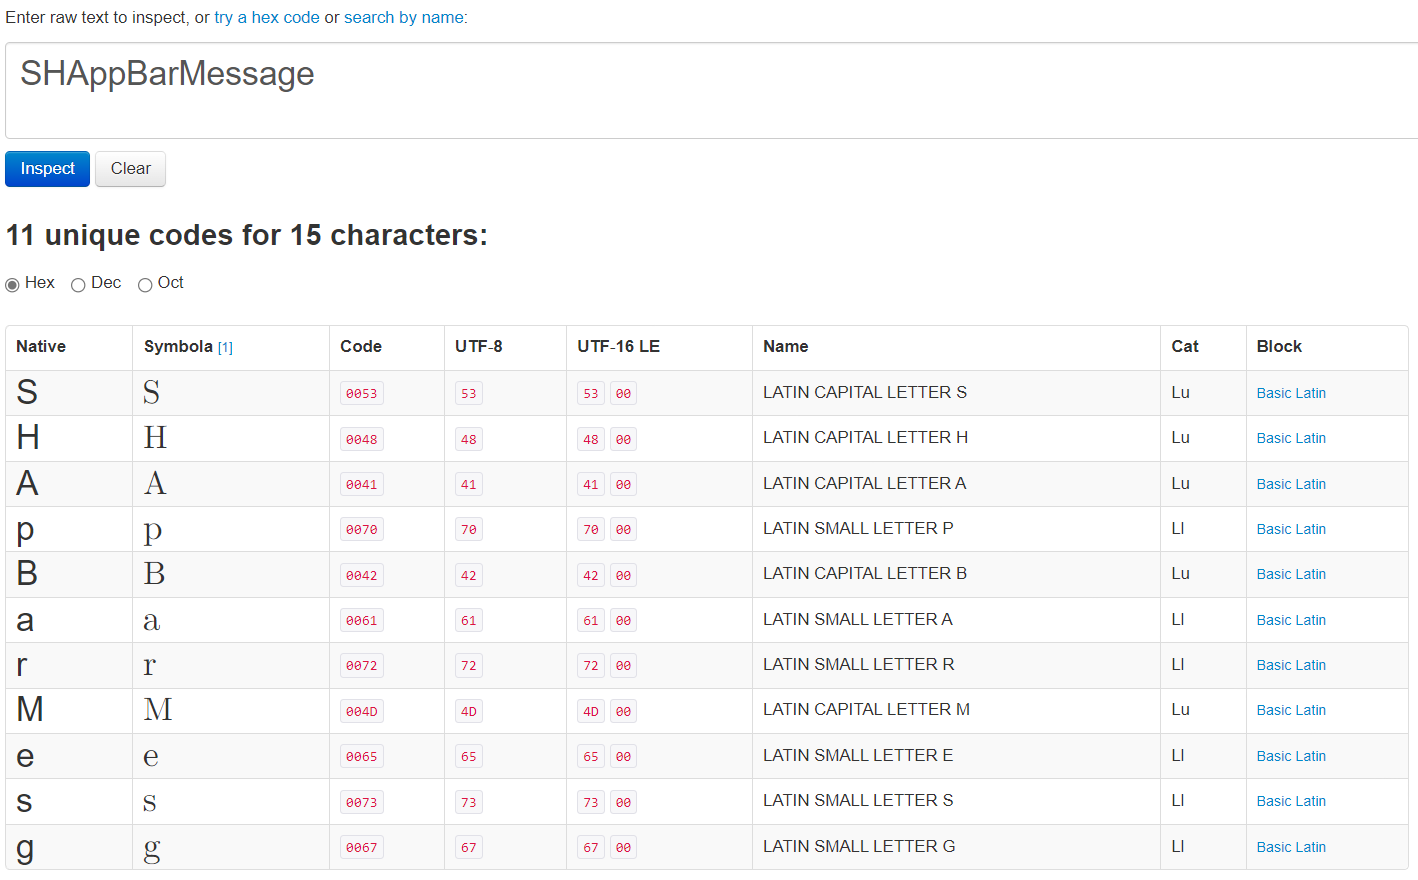Screen dimensions: 1418x880
Task: Click the code chip 0053 for letter S
Action: [x=361, y=393]
